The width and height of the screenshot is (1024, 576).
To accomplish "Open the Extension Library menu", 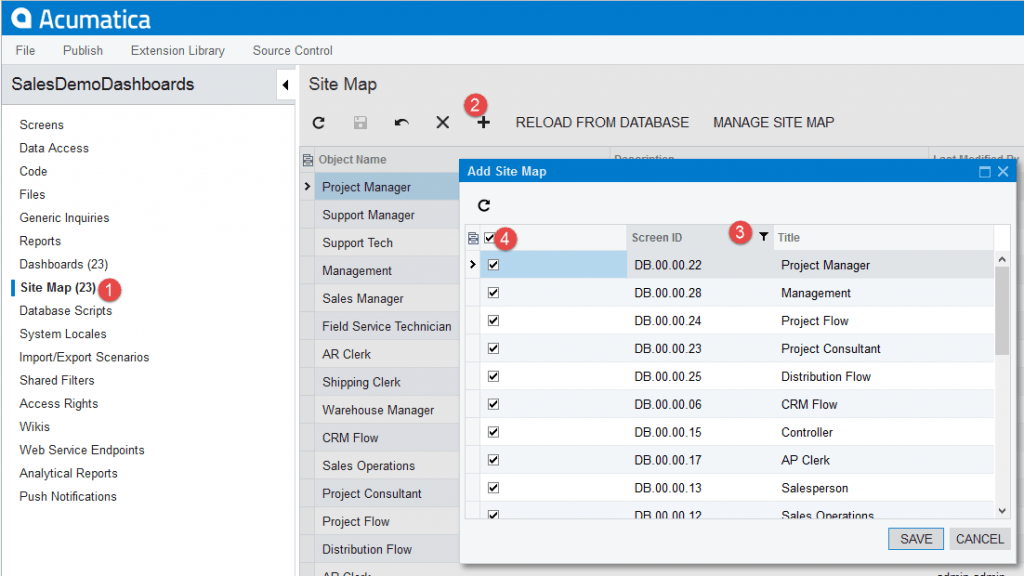I will [x=178, y=50].
